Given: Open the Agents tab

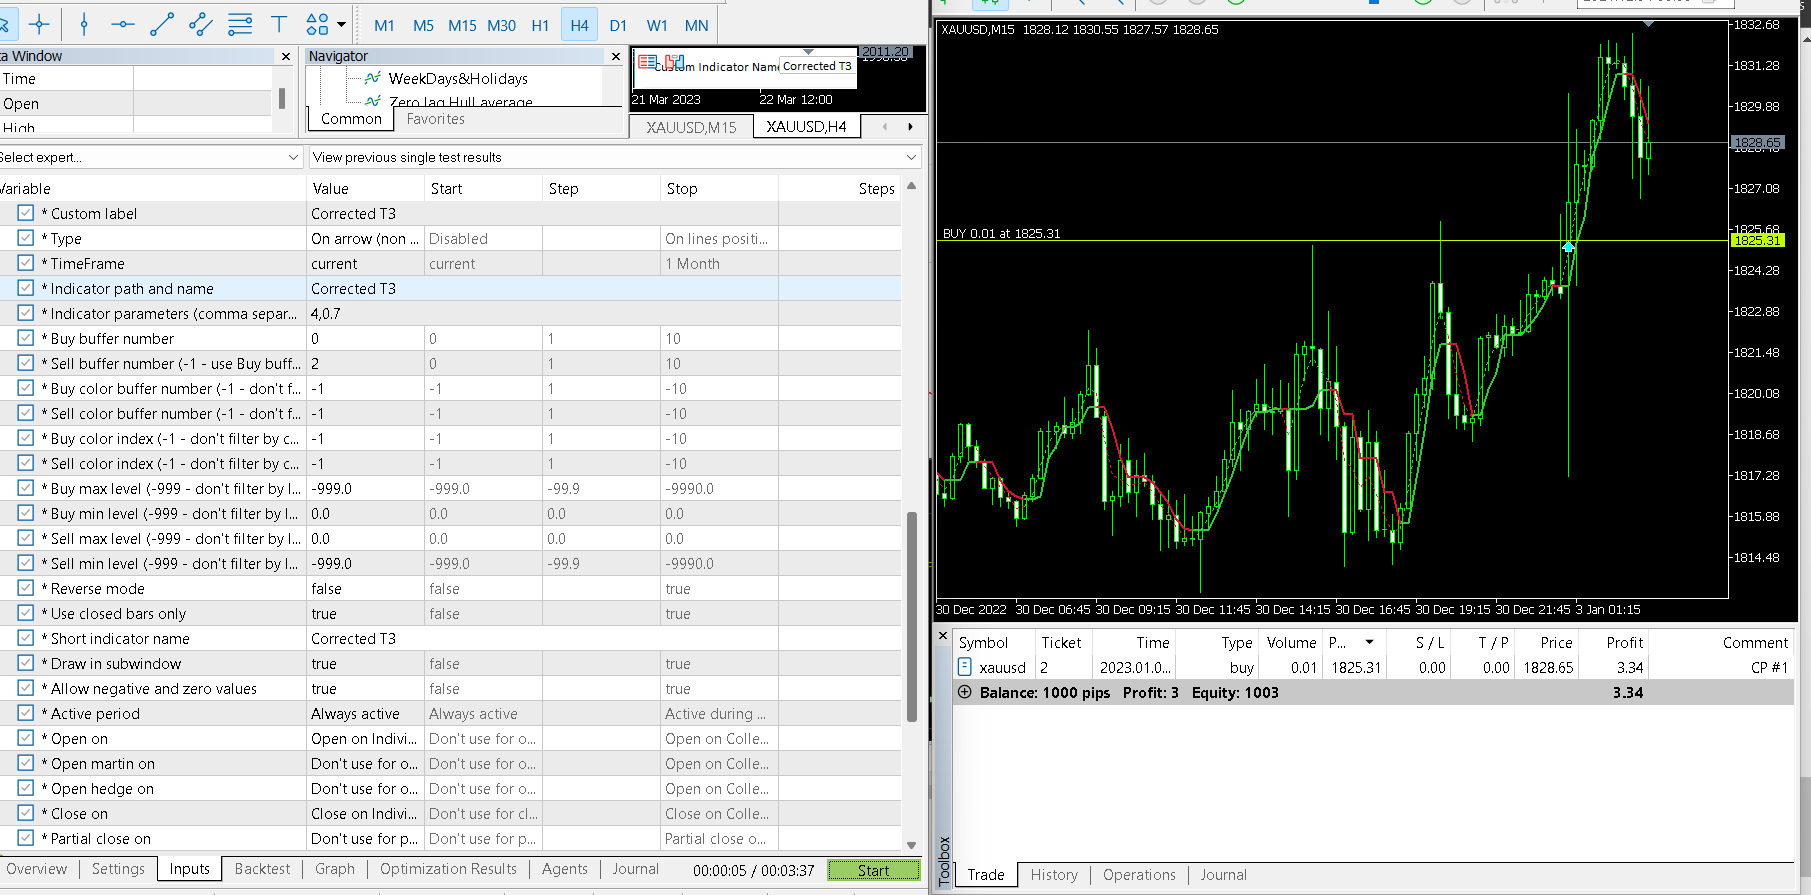Looking at the screenshot, I should [x=564, y=869].
